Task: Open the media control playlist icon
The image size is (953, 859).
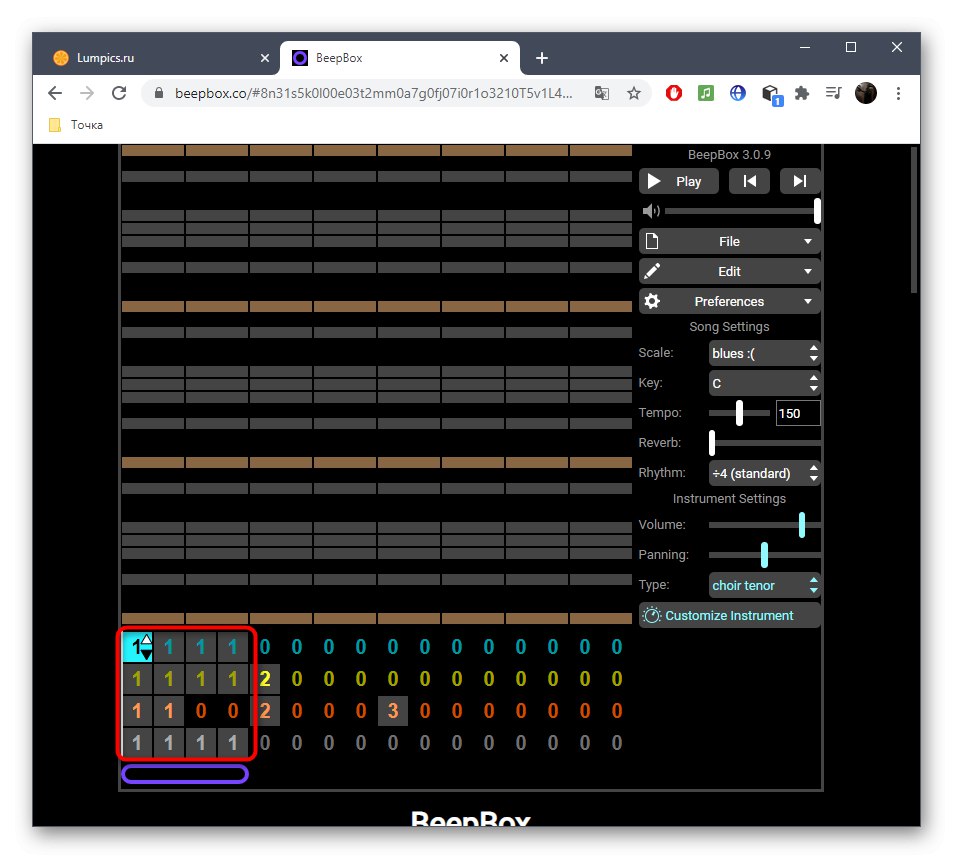Action: tap(834, 93)
